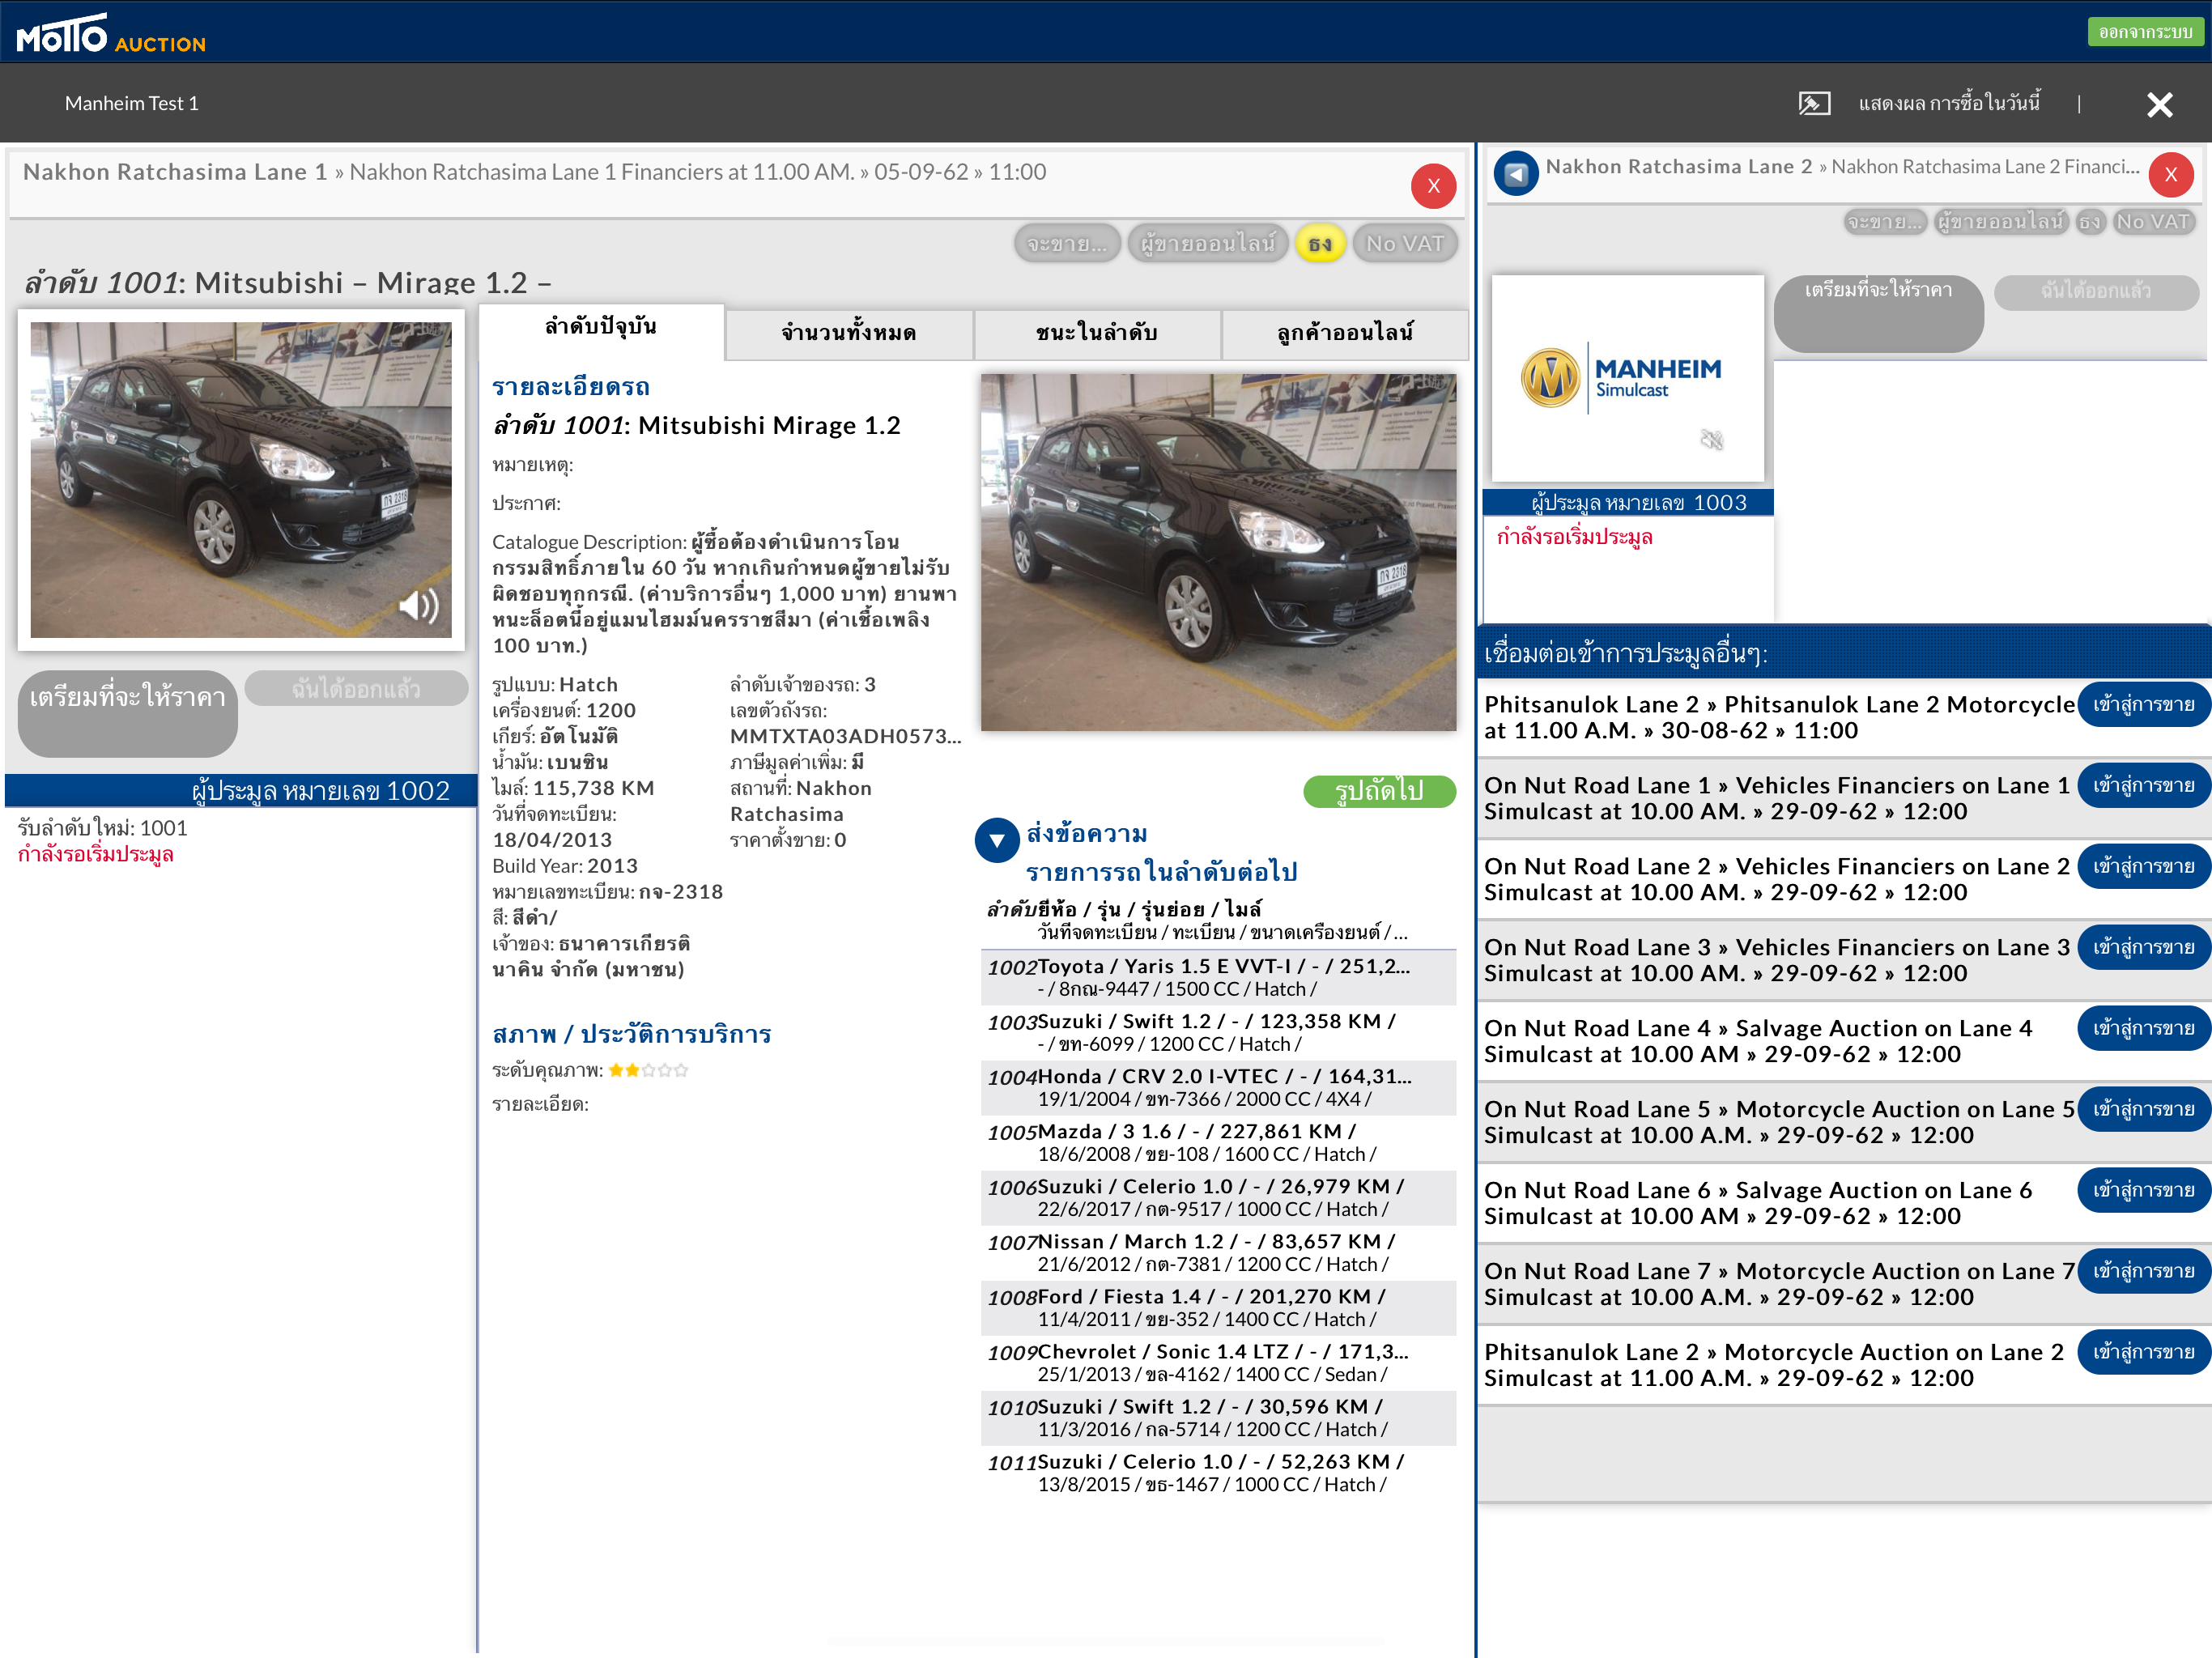Click the flag badge in Lane 2

pyautogui.click(x=2089, y=221)
